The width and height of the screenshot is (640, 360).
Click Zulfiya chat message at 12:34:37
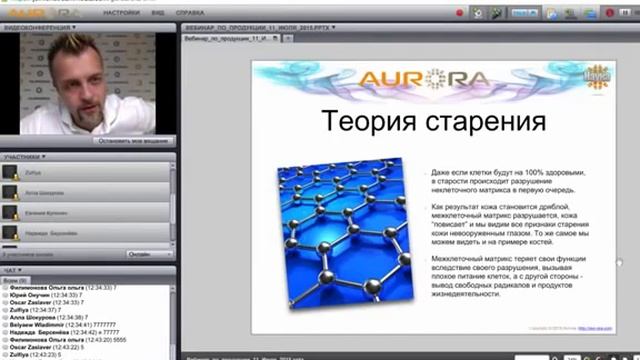(x=35, y=310)
